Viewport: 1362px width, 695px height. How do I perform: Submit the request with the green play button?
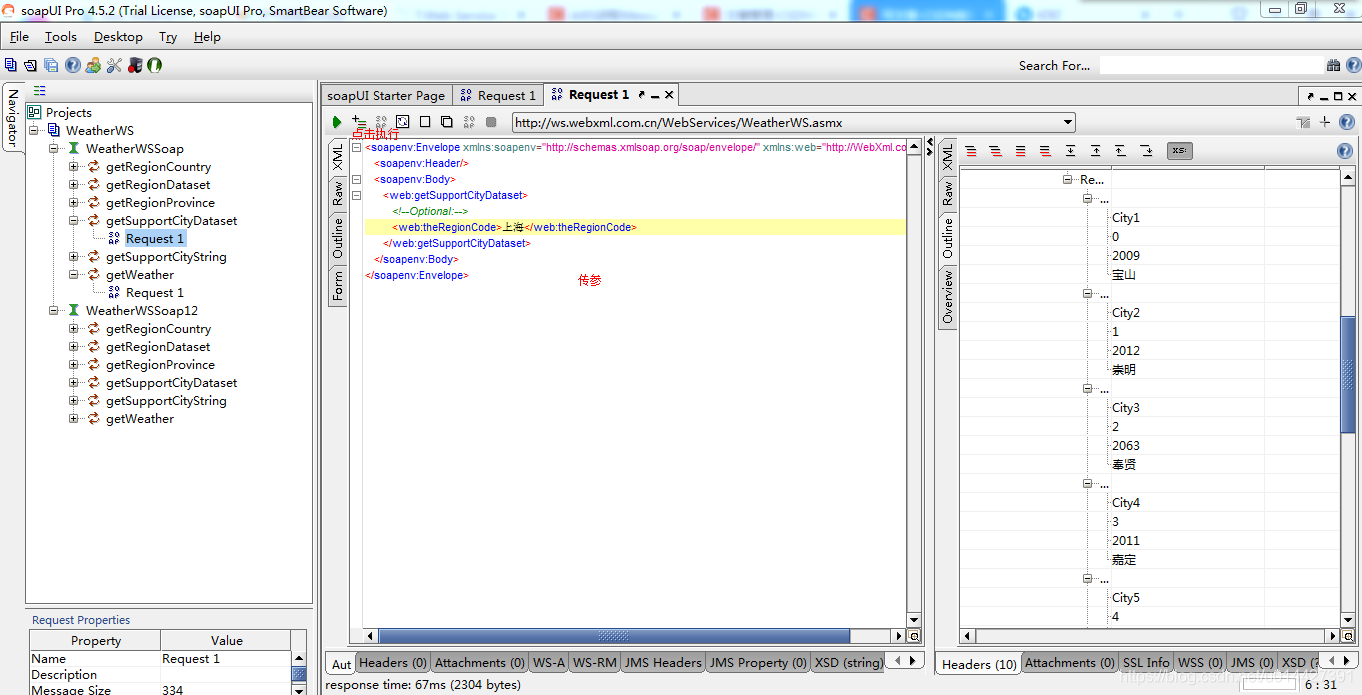[x=337, y=122]
